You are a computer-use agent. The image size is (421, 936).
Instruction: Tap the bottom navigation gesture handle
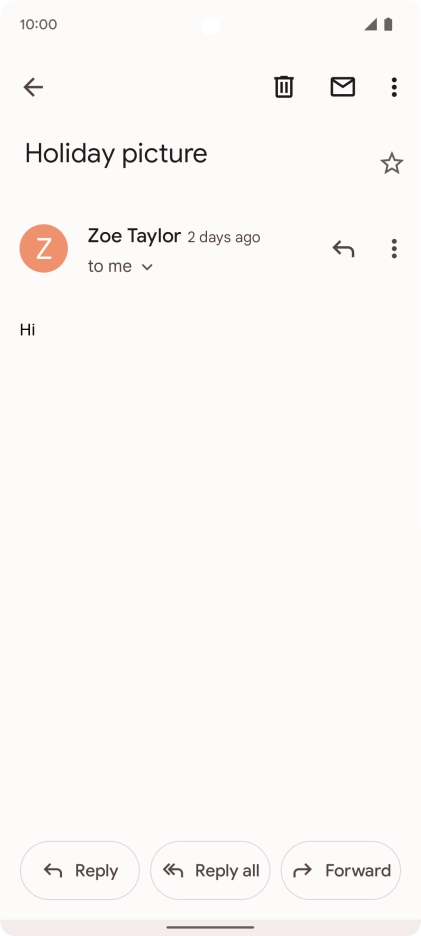[210, 927]
